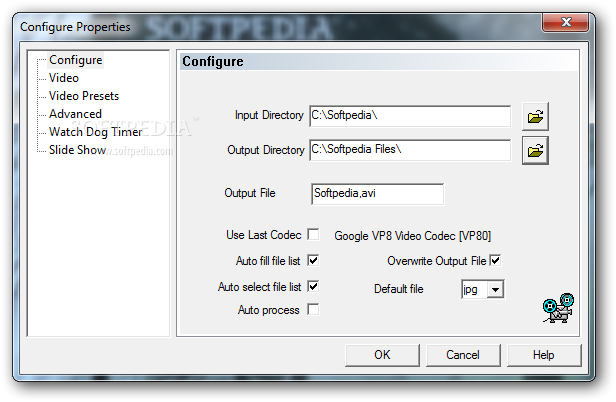The image size is (616, 402).
Task: Click the Output File name field
Action: tap(378, 194)
